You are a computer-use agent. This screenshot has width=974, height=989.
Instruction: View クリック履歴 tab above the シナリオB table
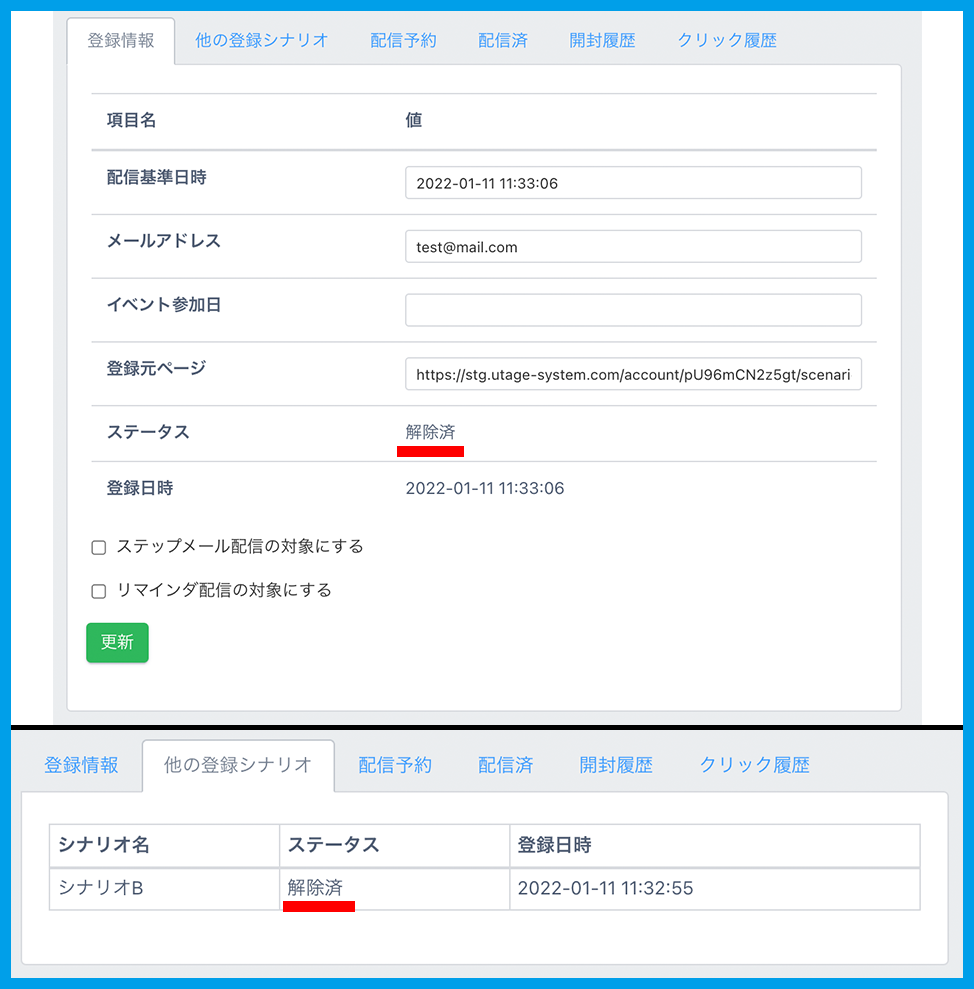coord(754,765)
